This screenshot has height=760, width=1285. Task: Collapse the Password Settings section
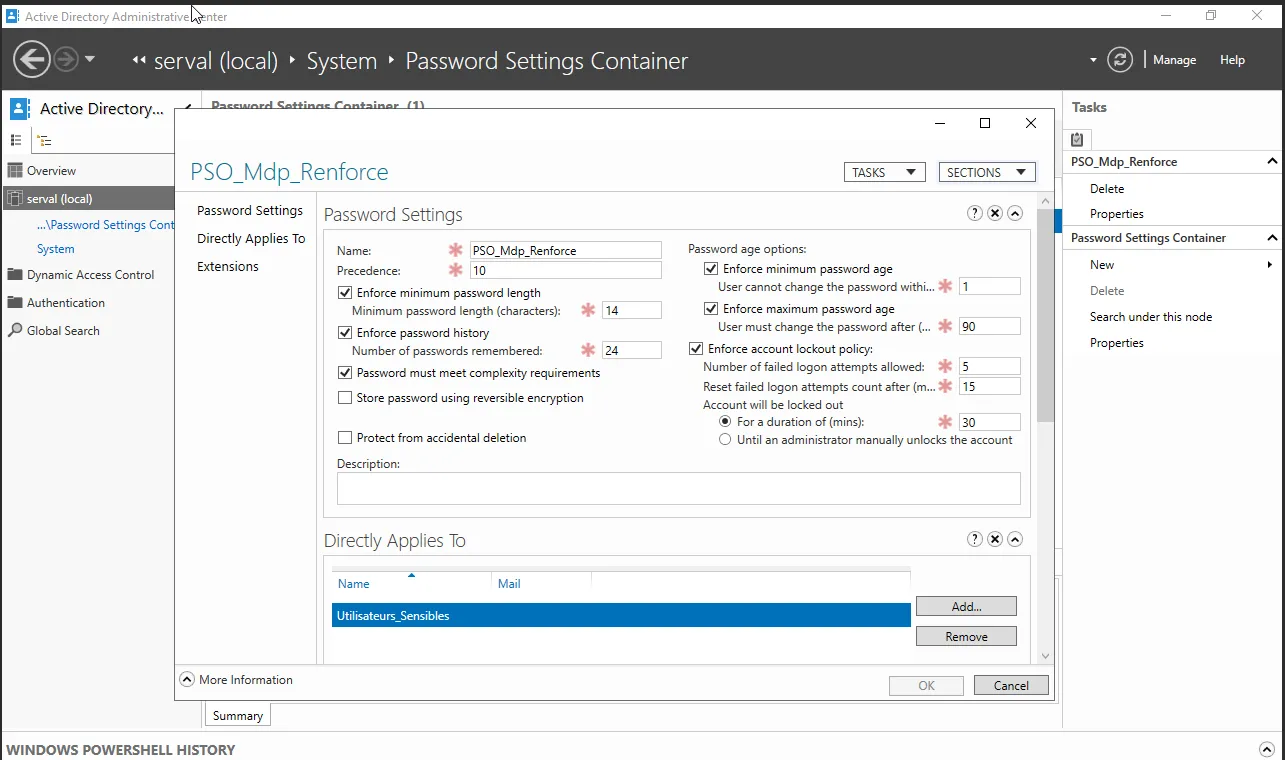click(1015, 213)
